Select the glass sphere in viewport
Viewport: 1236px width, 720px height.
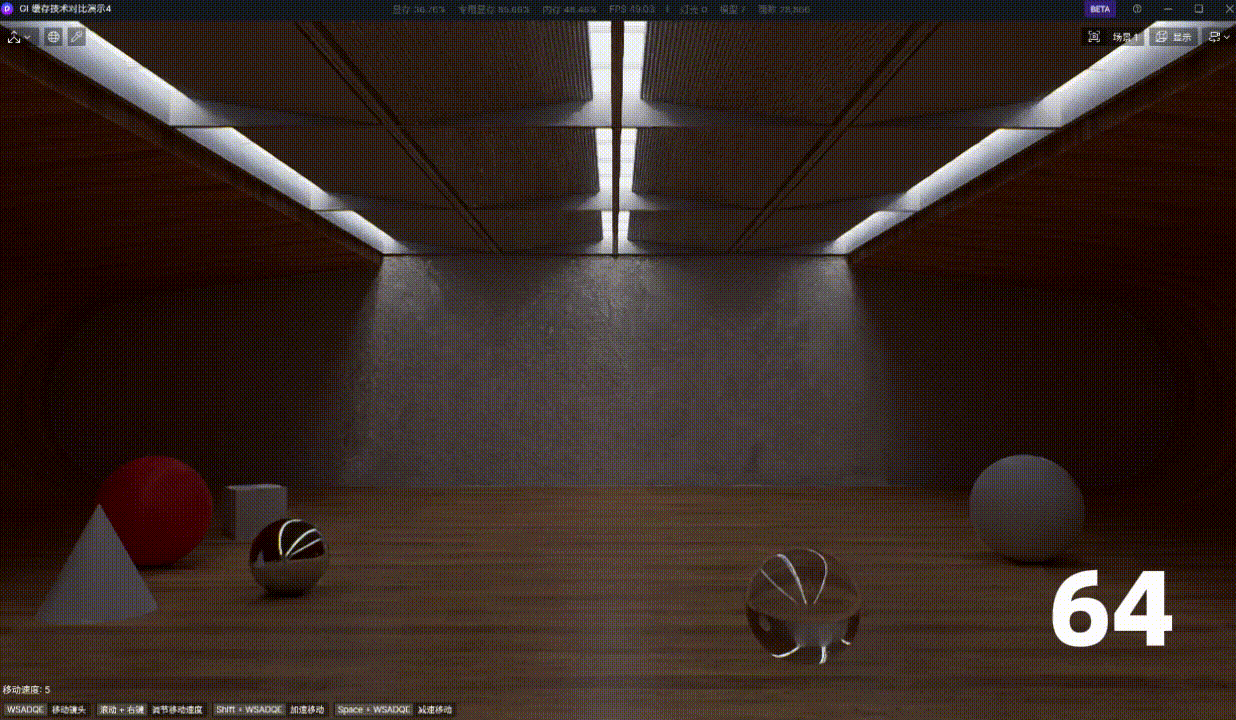pyautogui.click(x=802, y=606)
